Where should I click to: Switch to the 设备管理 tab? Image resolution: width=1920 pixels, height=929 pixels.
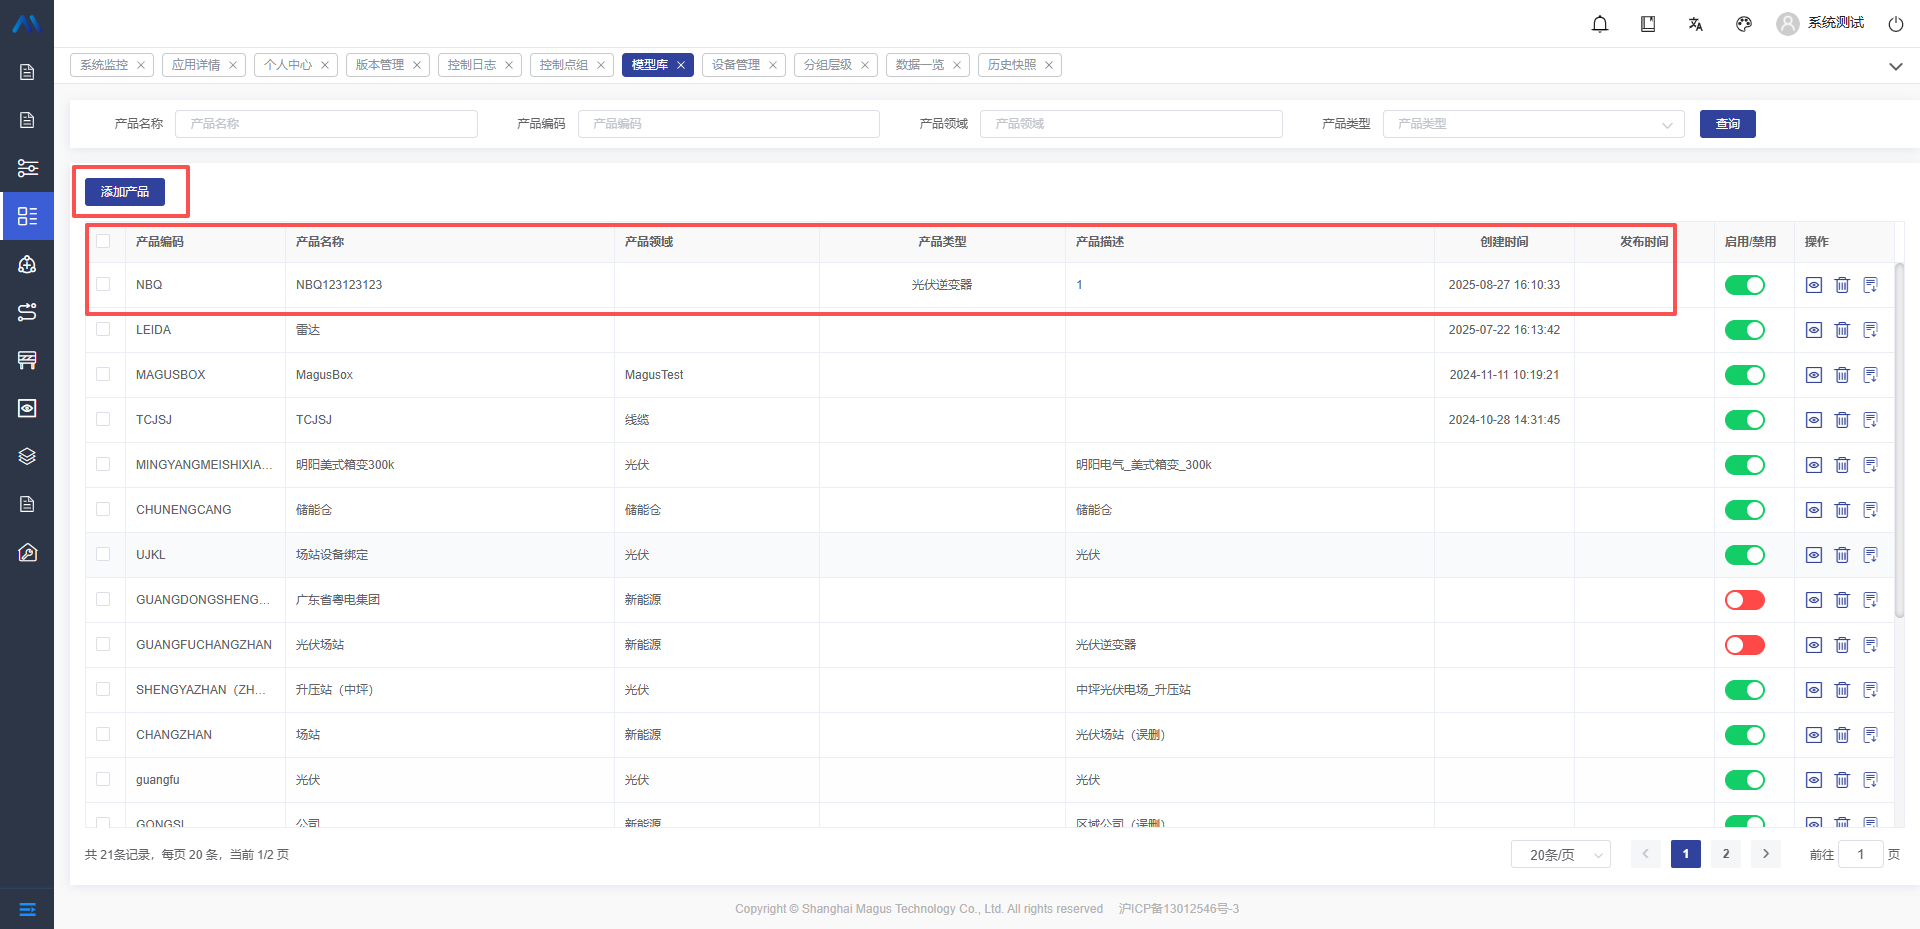[x=735, y=65]
